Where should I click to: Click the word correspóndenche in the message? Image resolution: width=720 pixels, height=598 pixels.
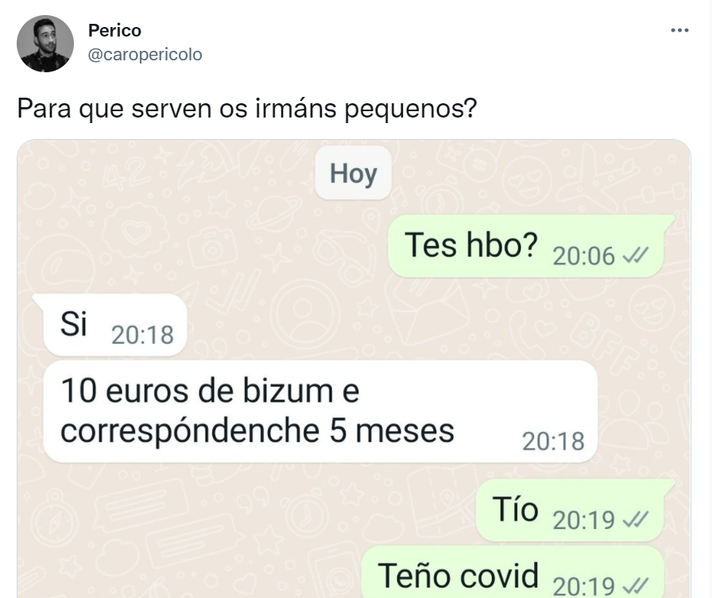[190, 432]
